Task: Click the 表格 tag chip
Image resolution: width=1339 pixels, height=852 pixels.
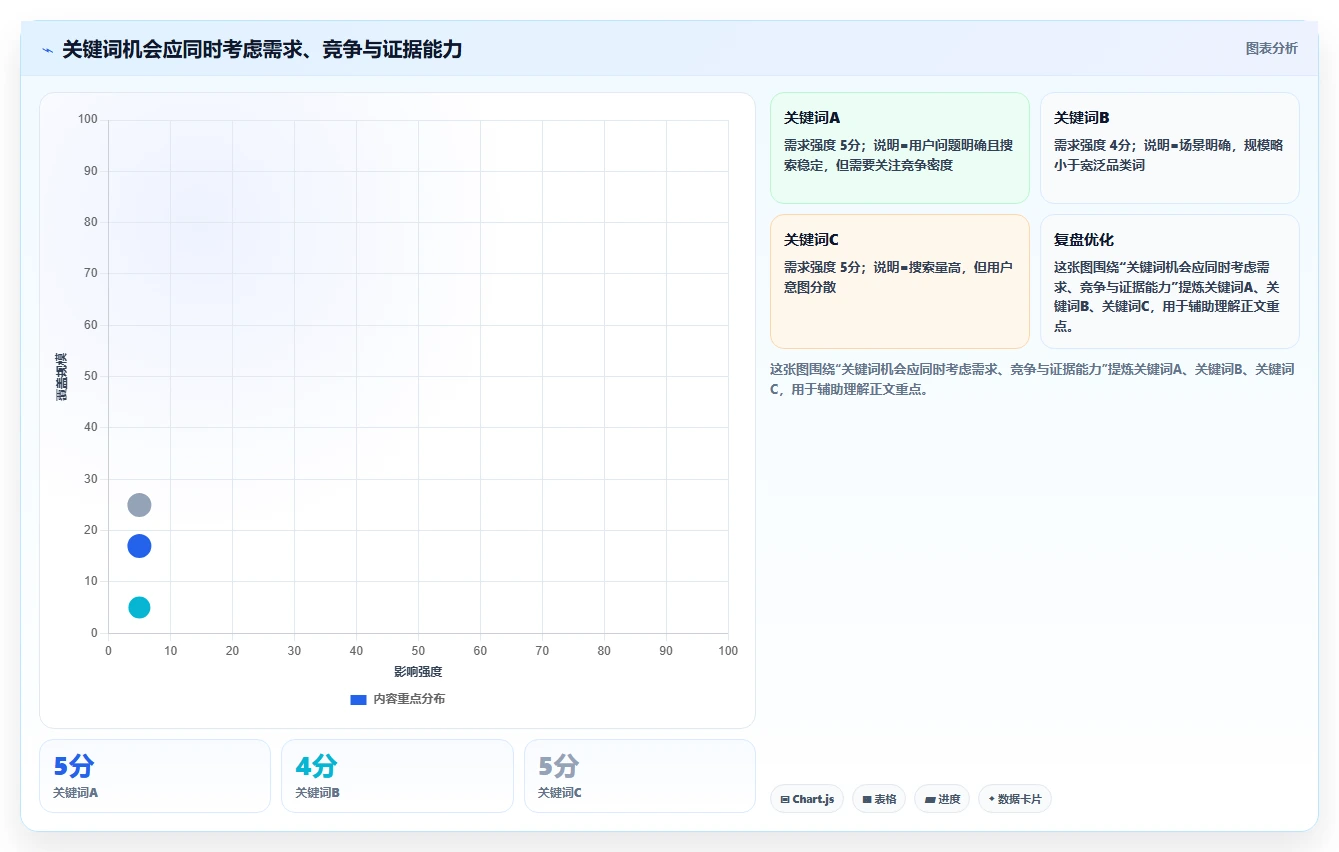Action: (x=879, y=799)
